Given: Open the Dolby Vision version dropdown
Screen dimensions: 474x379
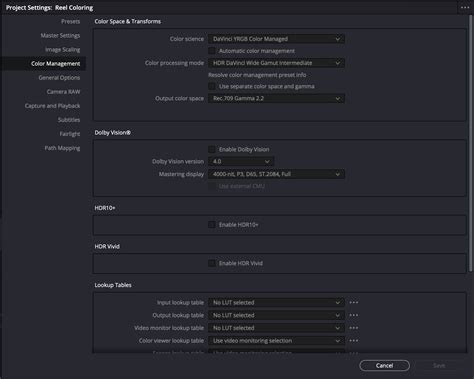Looking at the screenshot, I should click(241, 161).
